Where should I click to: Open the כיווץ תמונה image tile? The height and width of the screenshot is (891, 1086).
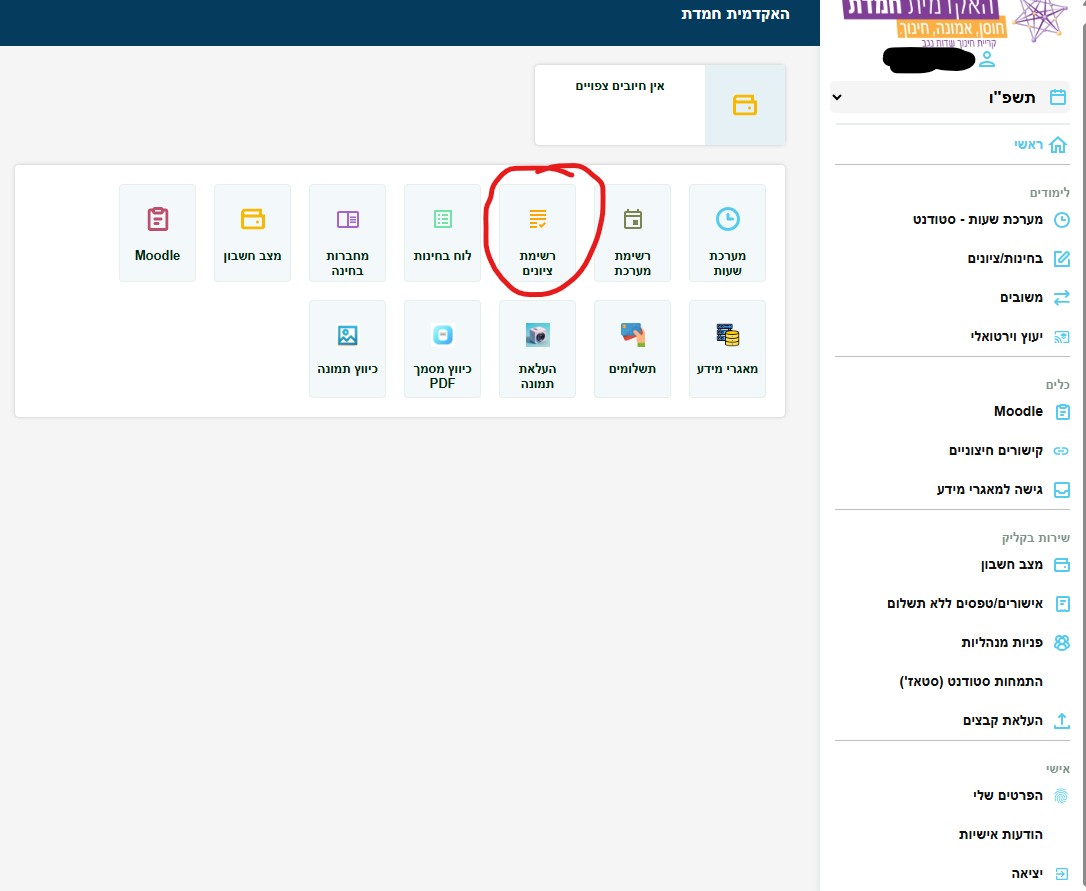pos(347,349)
